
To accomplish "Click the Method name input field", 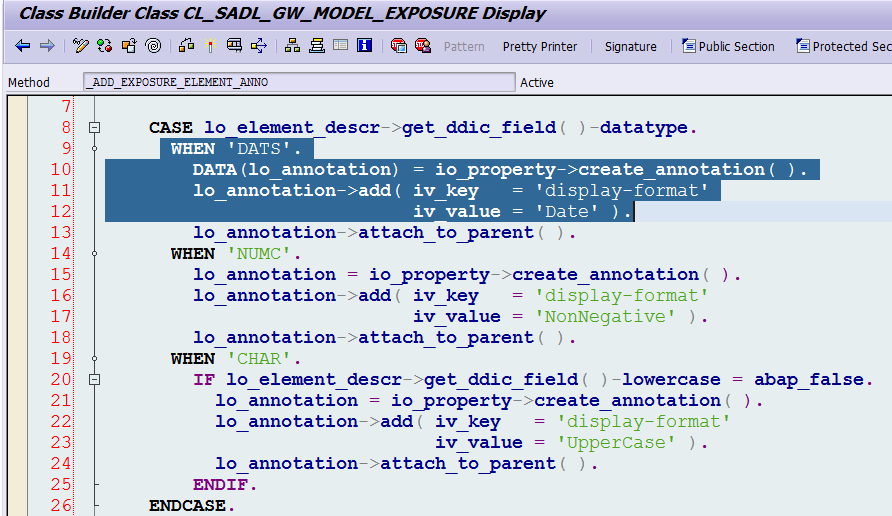I will click(x=299, y=82).
